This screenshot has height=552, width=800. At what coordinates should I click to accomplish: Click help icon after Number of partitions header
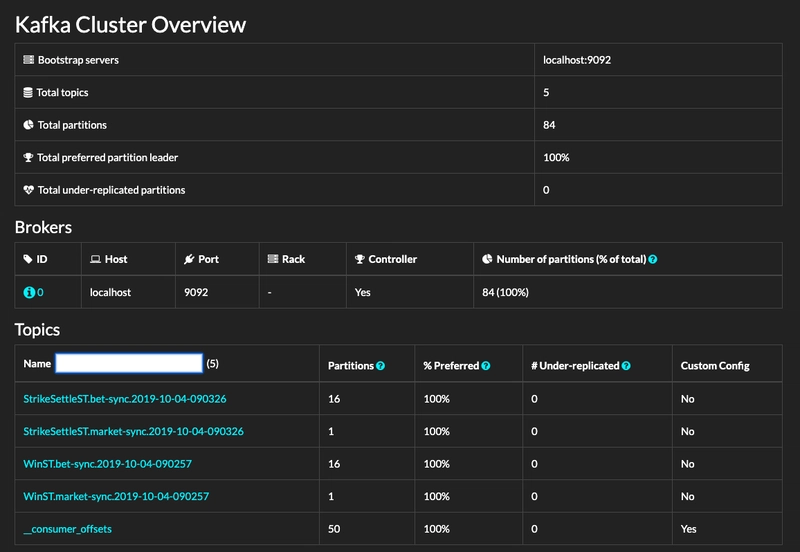[653, 260]
